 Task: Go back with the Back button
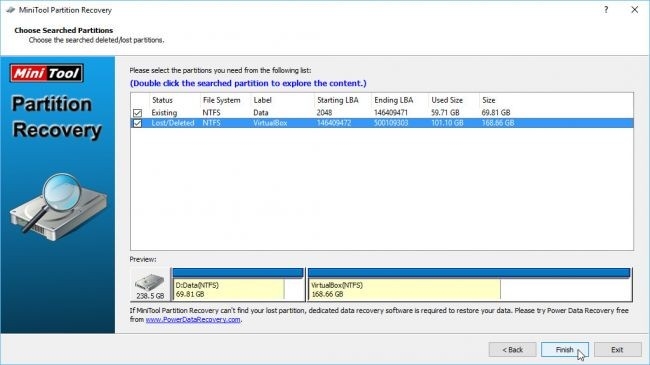[x=512, y=350]
